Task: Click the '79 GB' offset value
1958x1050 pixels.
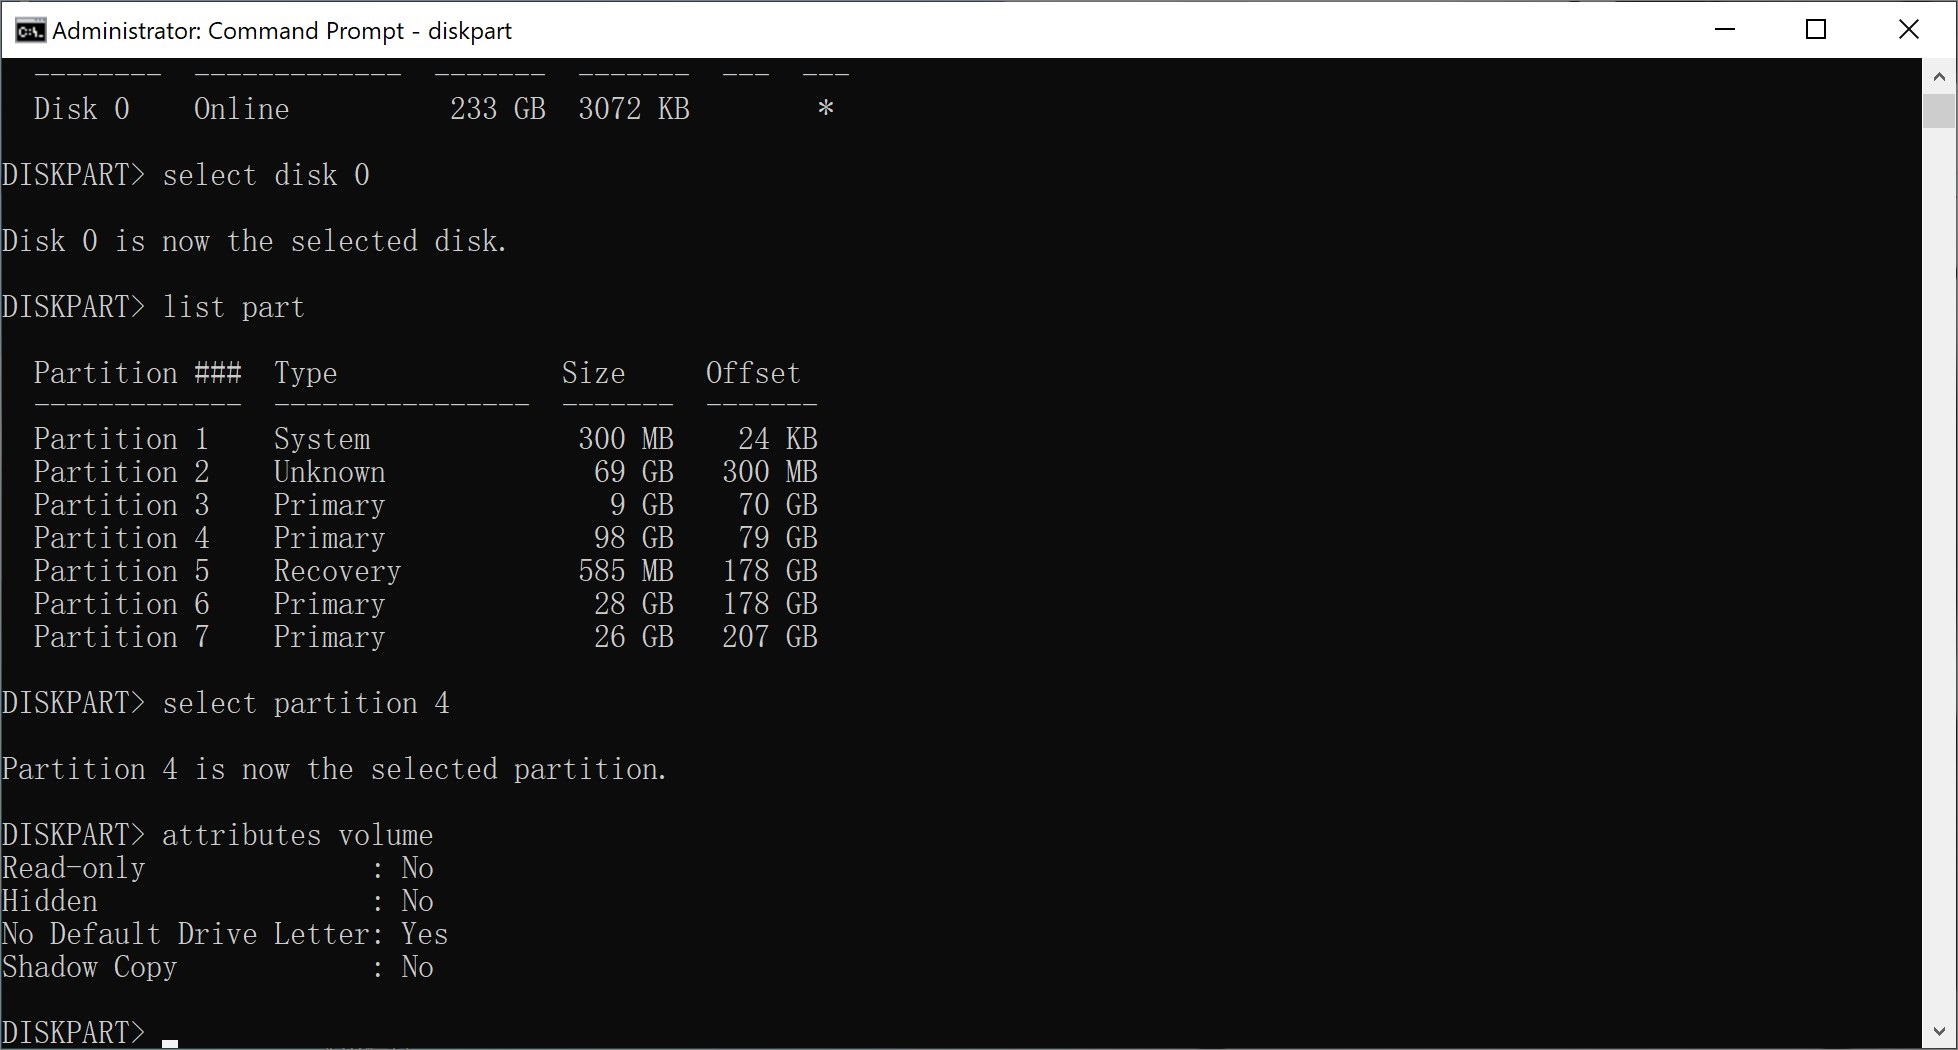Action: 778,538
